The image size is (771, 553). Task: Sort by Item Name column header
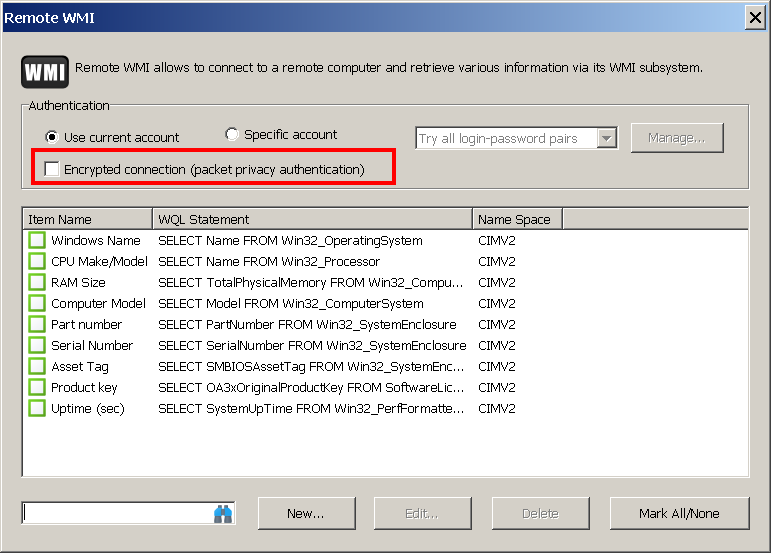click(87, 219)
